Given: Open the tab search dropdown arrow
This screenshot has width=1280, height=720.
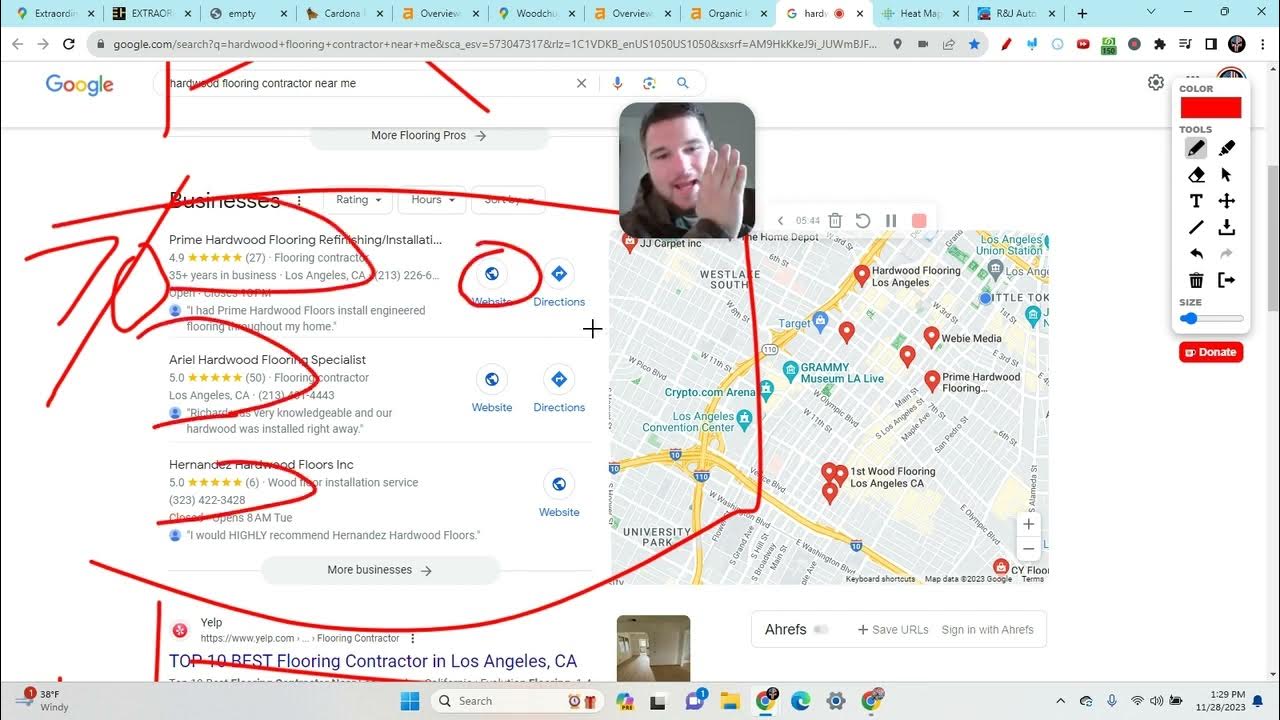Looking at the screenshot, I should (x=1151, y=12).
